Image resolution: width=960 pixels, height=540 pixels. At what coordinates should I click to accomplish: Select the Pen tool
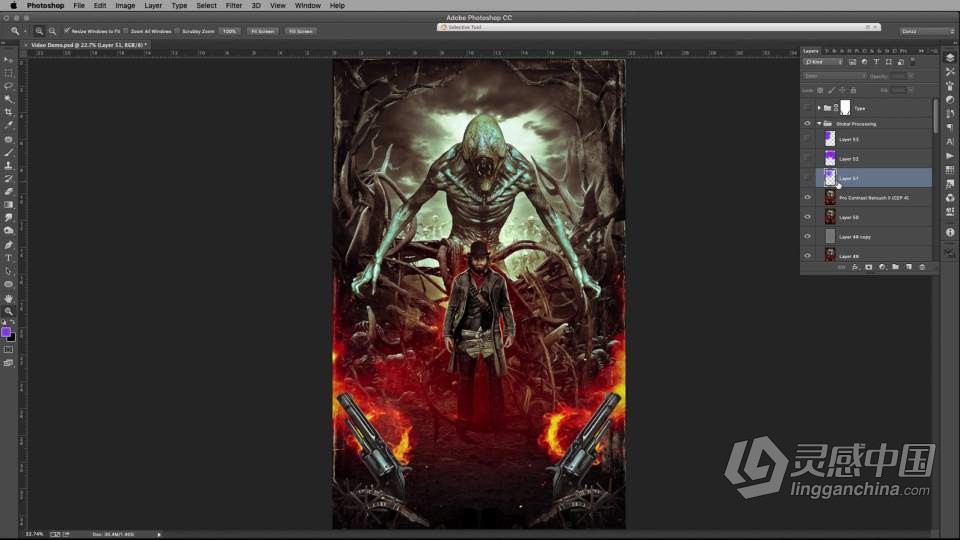(9, 245)
